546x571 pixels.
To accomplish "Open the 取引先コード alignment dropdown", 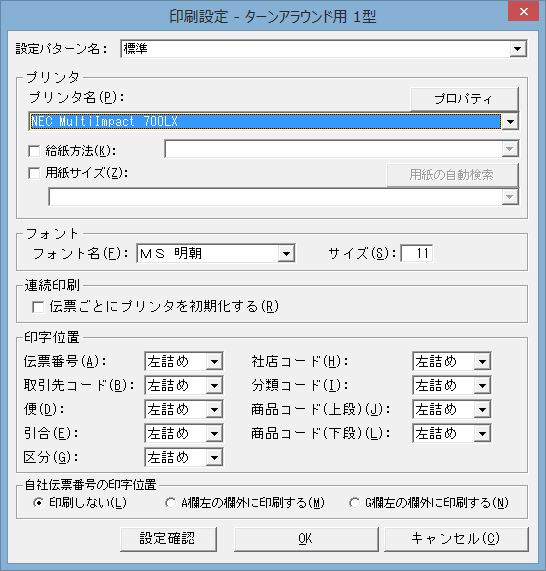I will (214, 385).
